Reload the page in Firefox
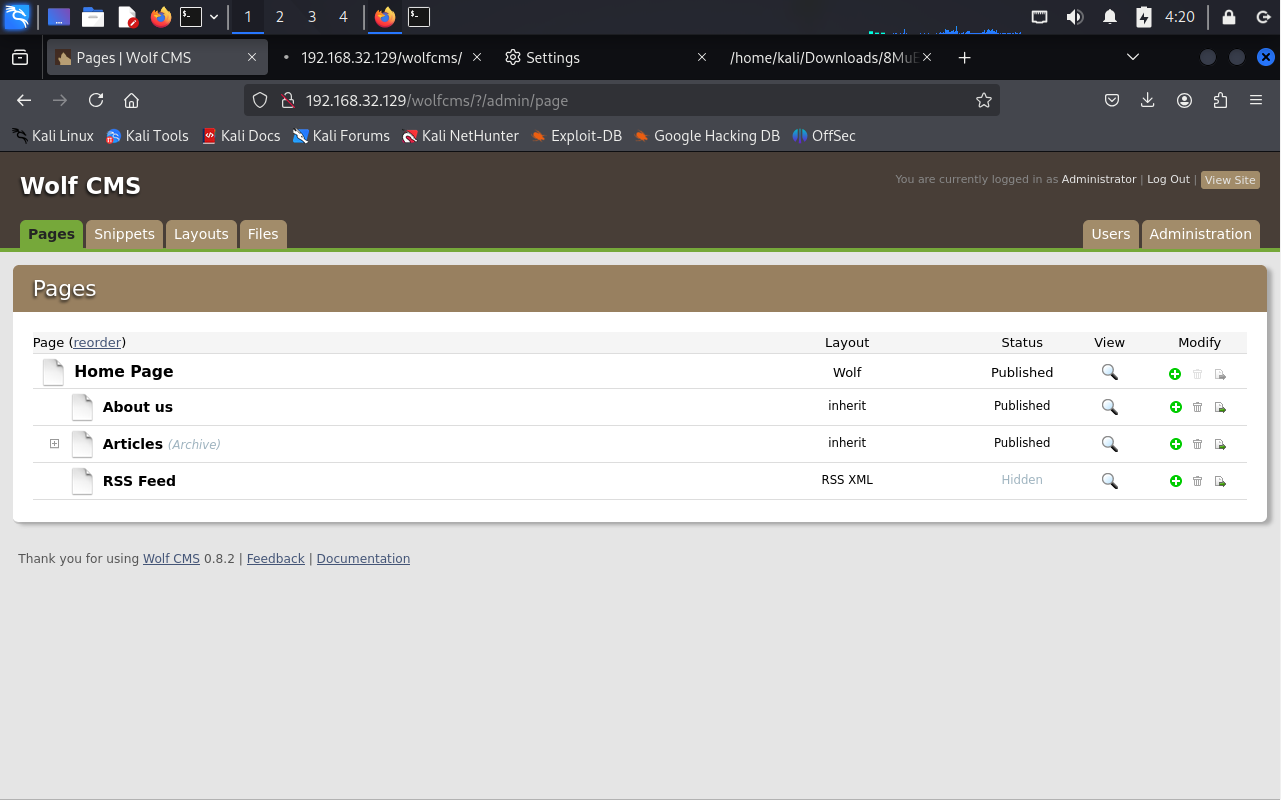This screenshot has width=1281, height=800. click(x=96, y=100)
